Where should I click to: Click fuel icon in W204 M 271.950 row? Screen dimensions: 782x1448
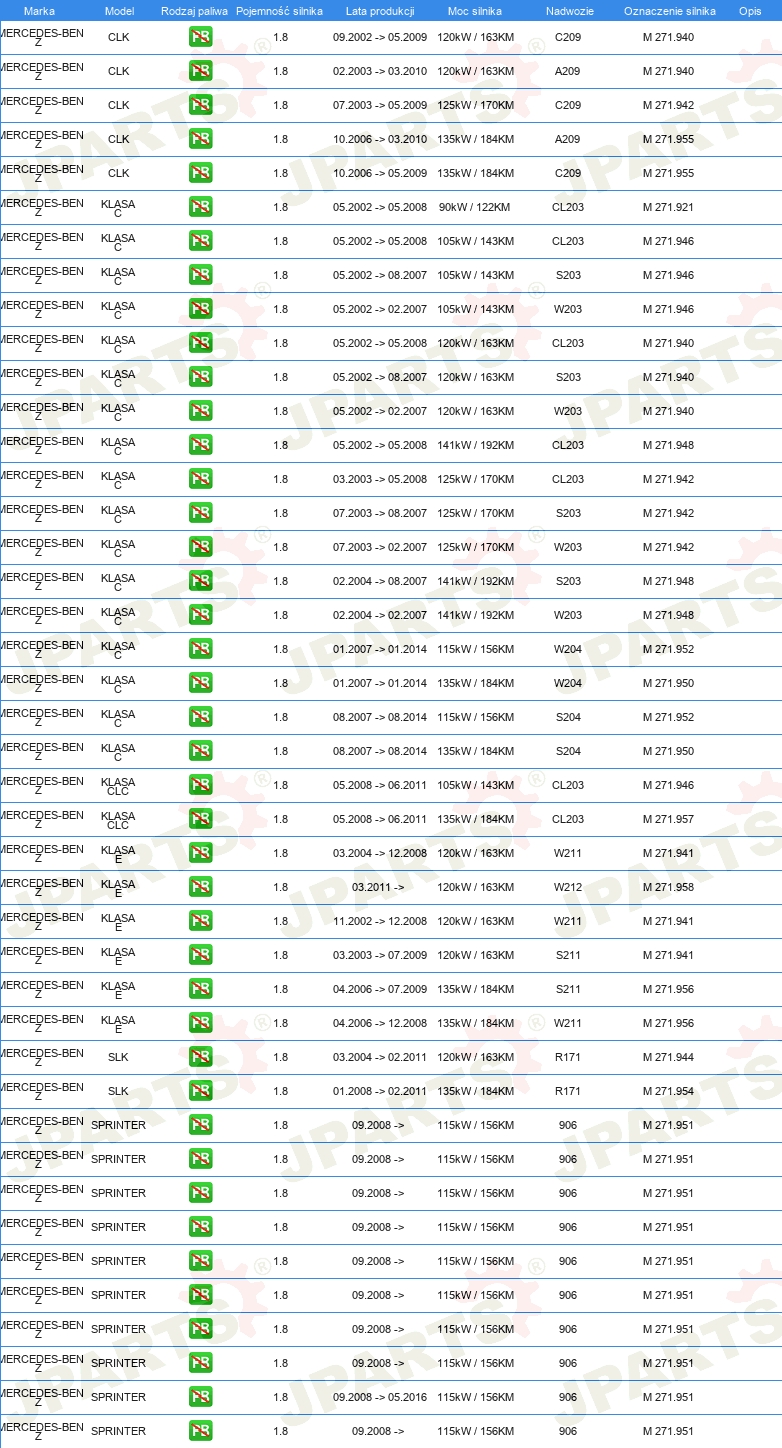click(x=200, y=683)
